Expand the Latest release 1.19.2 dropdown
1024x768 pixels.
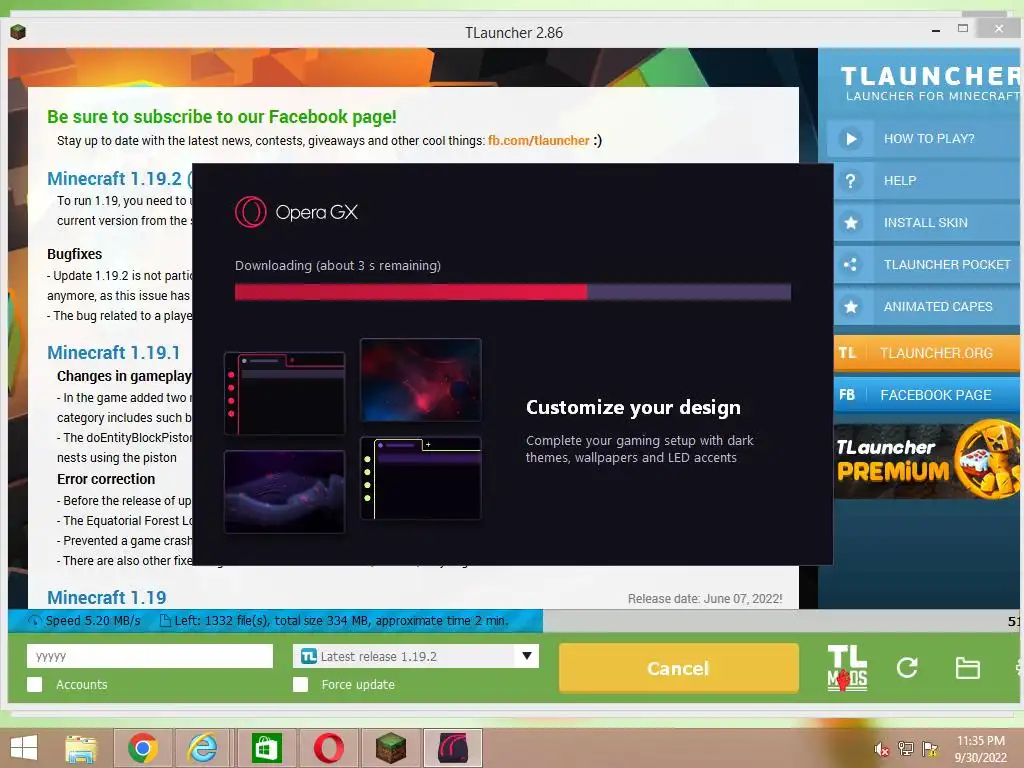[x=416, y=656]
